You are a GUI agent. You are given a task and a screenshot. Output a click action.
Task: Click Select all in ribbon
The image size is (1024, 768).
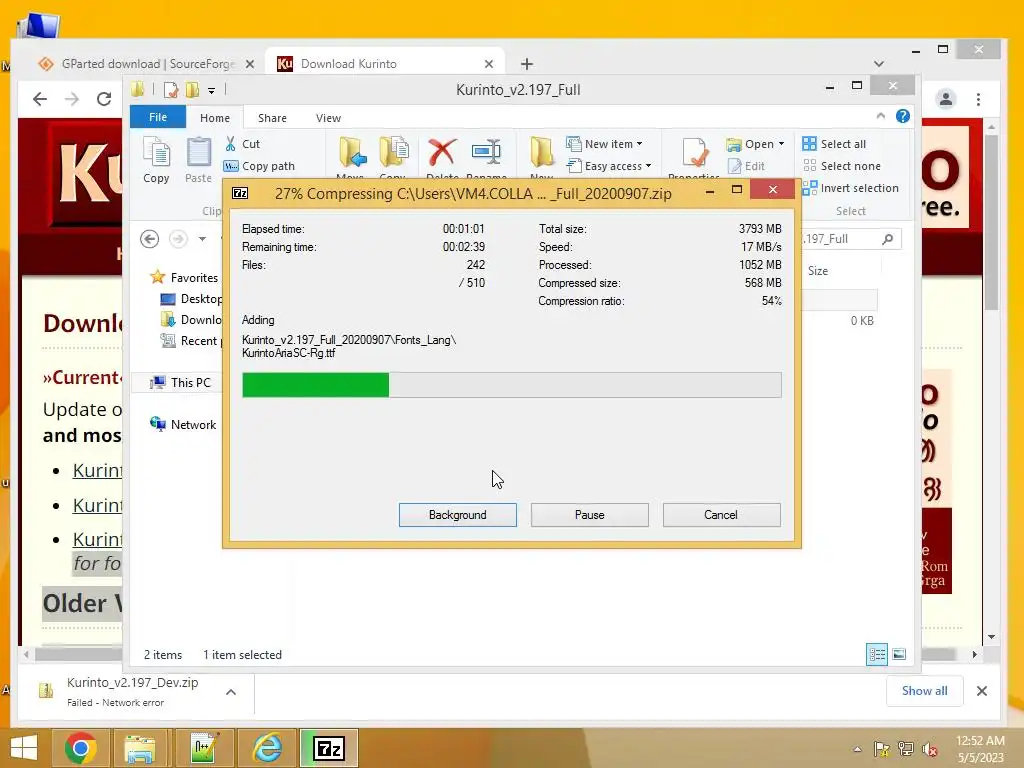point(834,144)
